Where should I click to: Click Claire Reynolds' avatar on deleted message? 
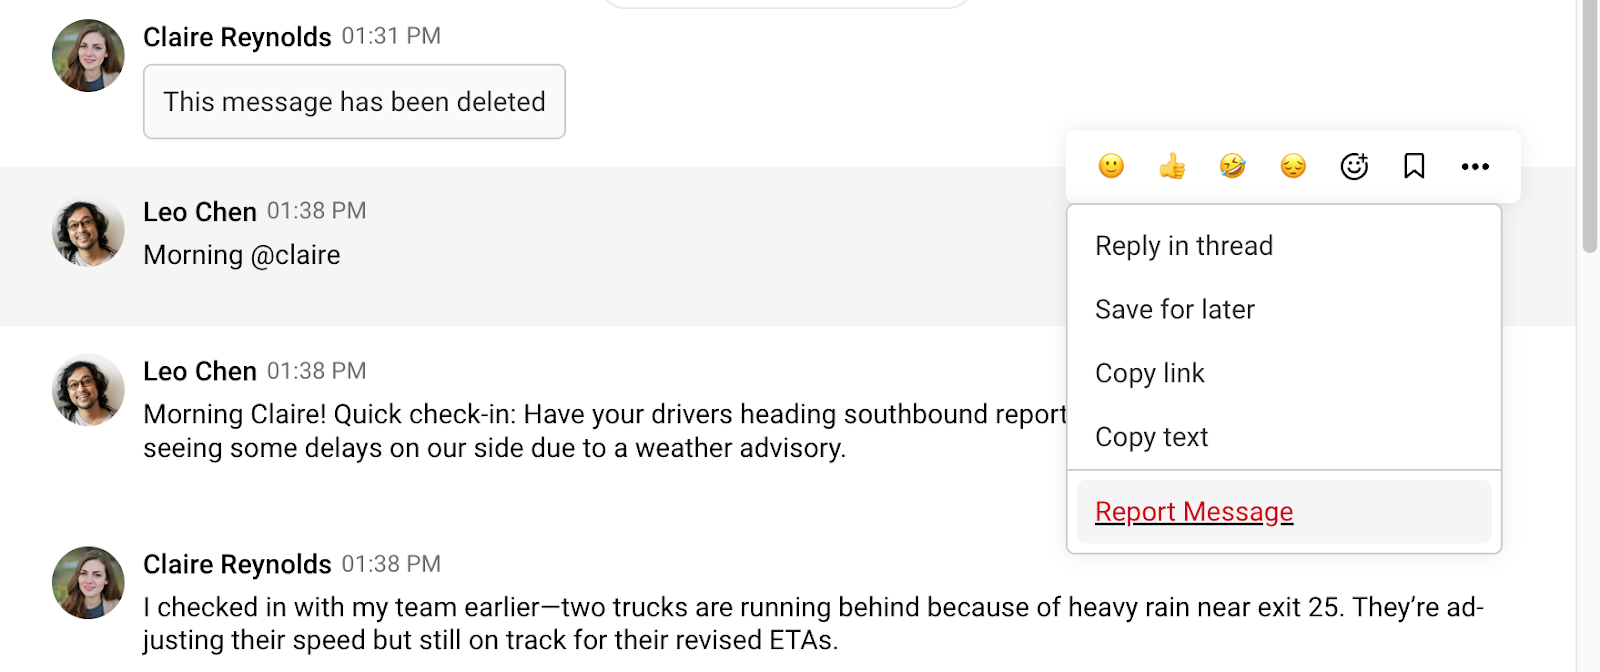pyautogui.click(x=88, y=56)
